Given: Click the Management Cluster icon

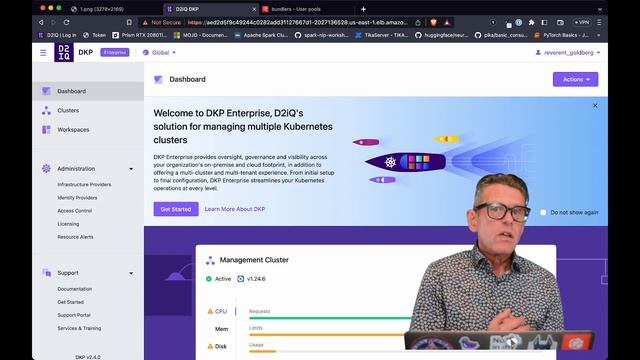Looking at the screenshot, I should [x=210, y=260].
